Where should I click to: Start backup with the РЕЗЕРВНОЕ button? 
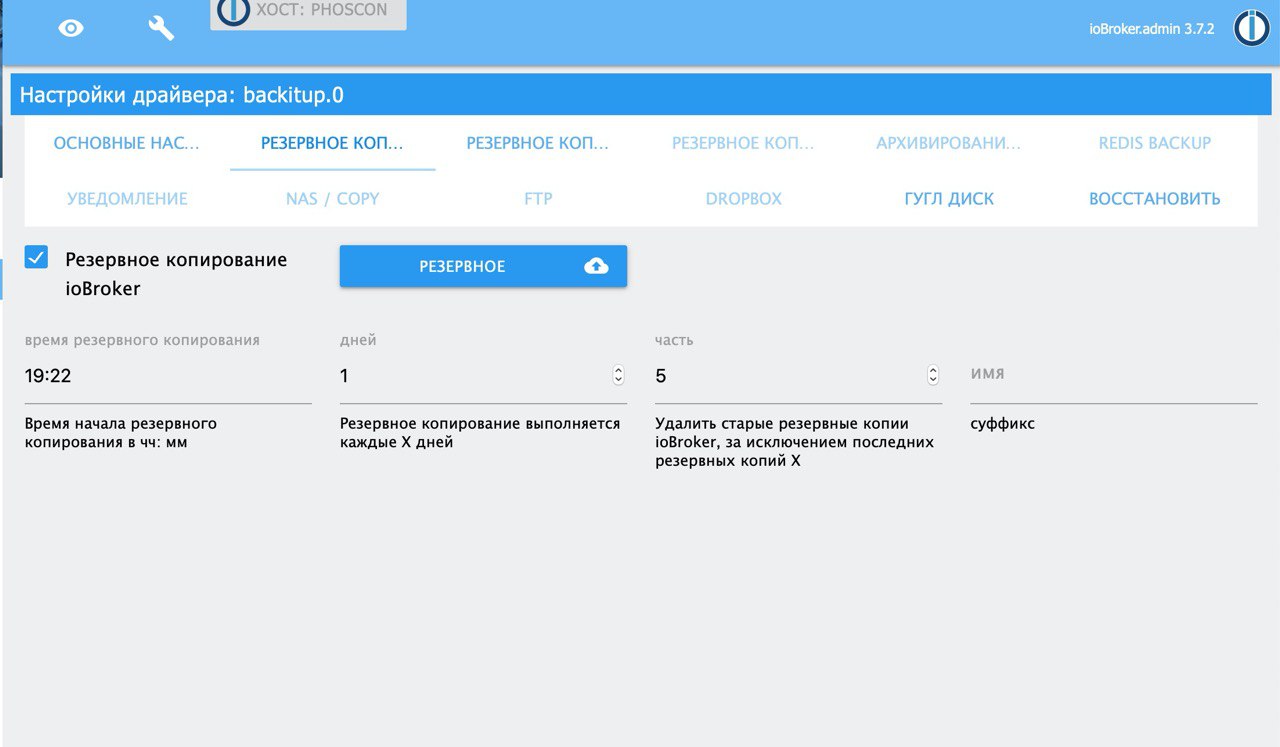(x=483, y=266)
